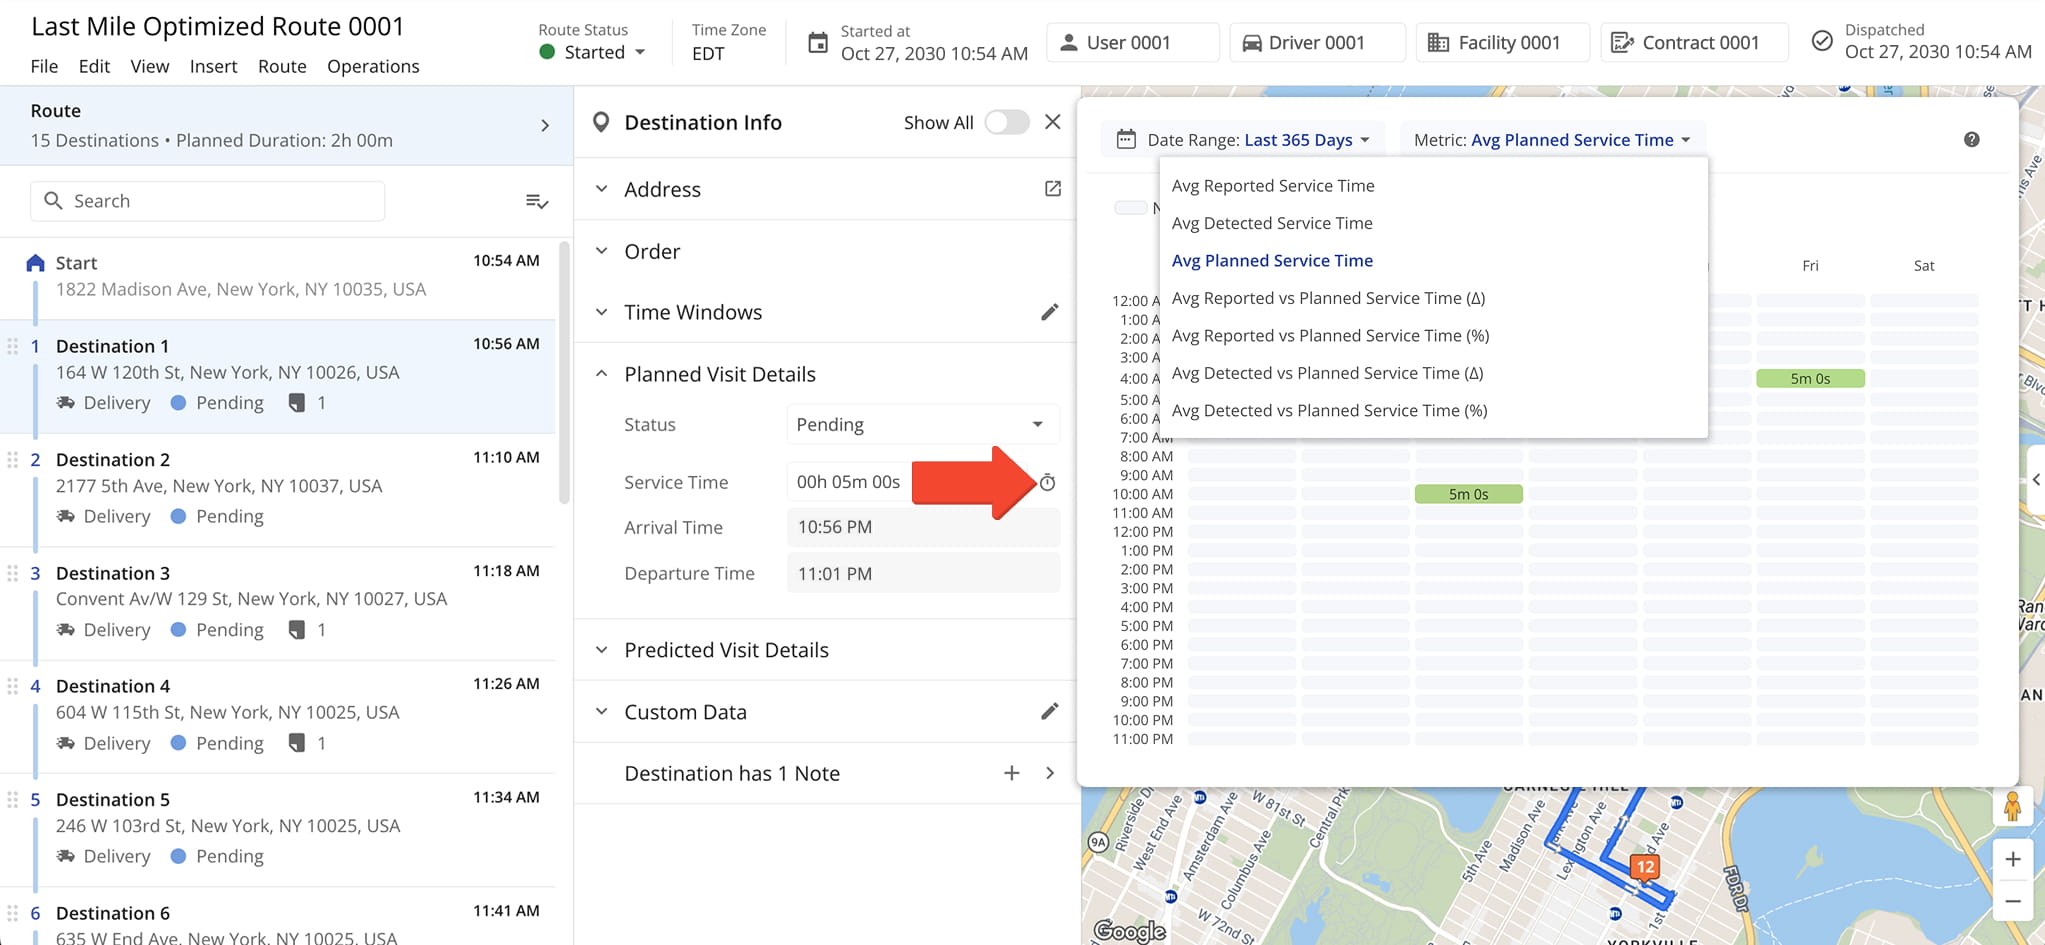The width and height of the screenshot is (2045, 945).
Task: Toggle the Show All switch
Action: coord(1006,122)
